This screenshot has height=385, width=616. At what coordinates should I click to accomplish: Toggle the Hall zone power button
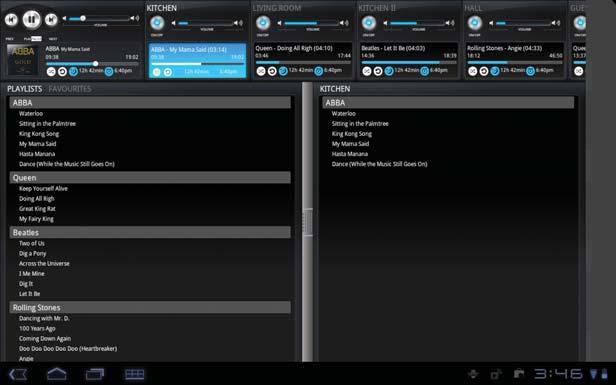point(475,23)
